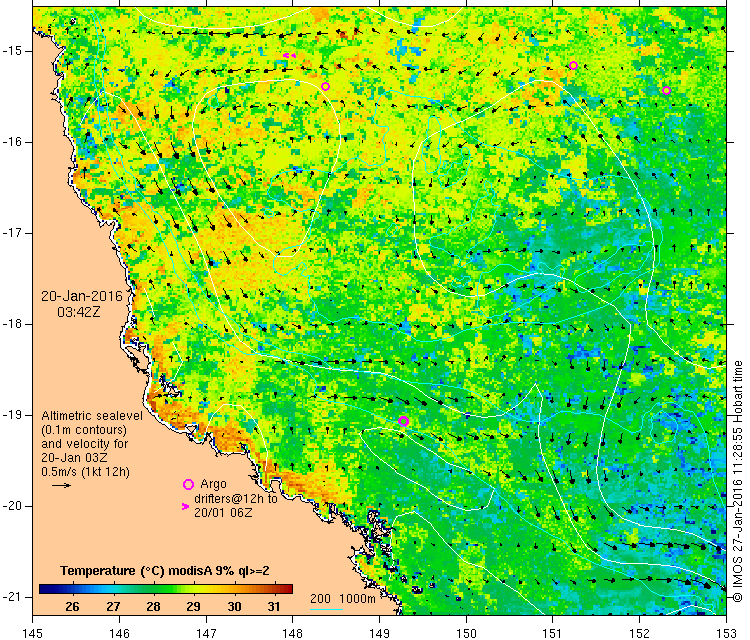Click the Argo legend circle icon
The width and height of the screenshot is (750, 640).
[x=188, y=485]
